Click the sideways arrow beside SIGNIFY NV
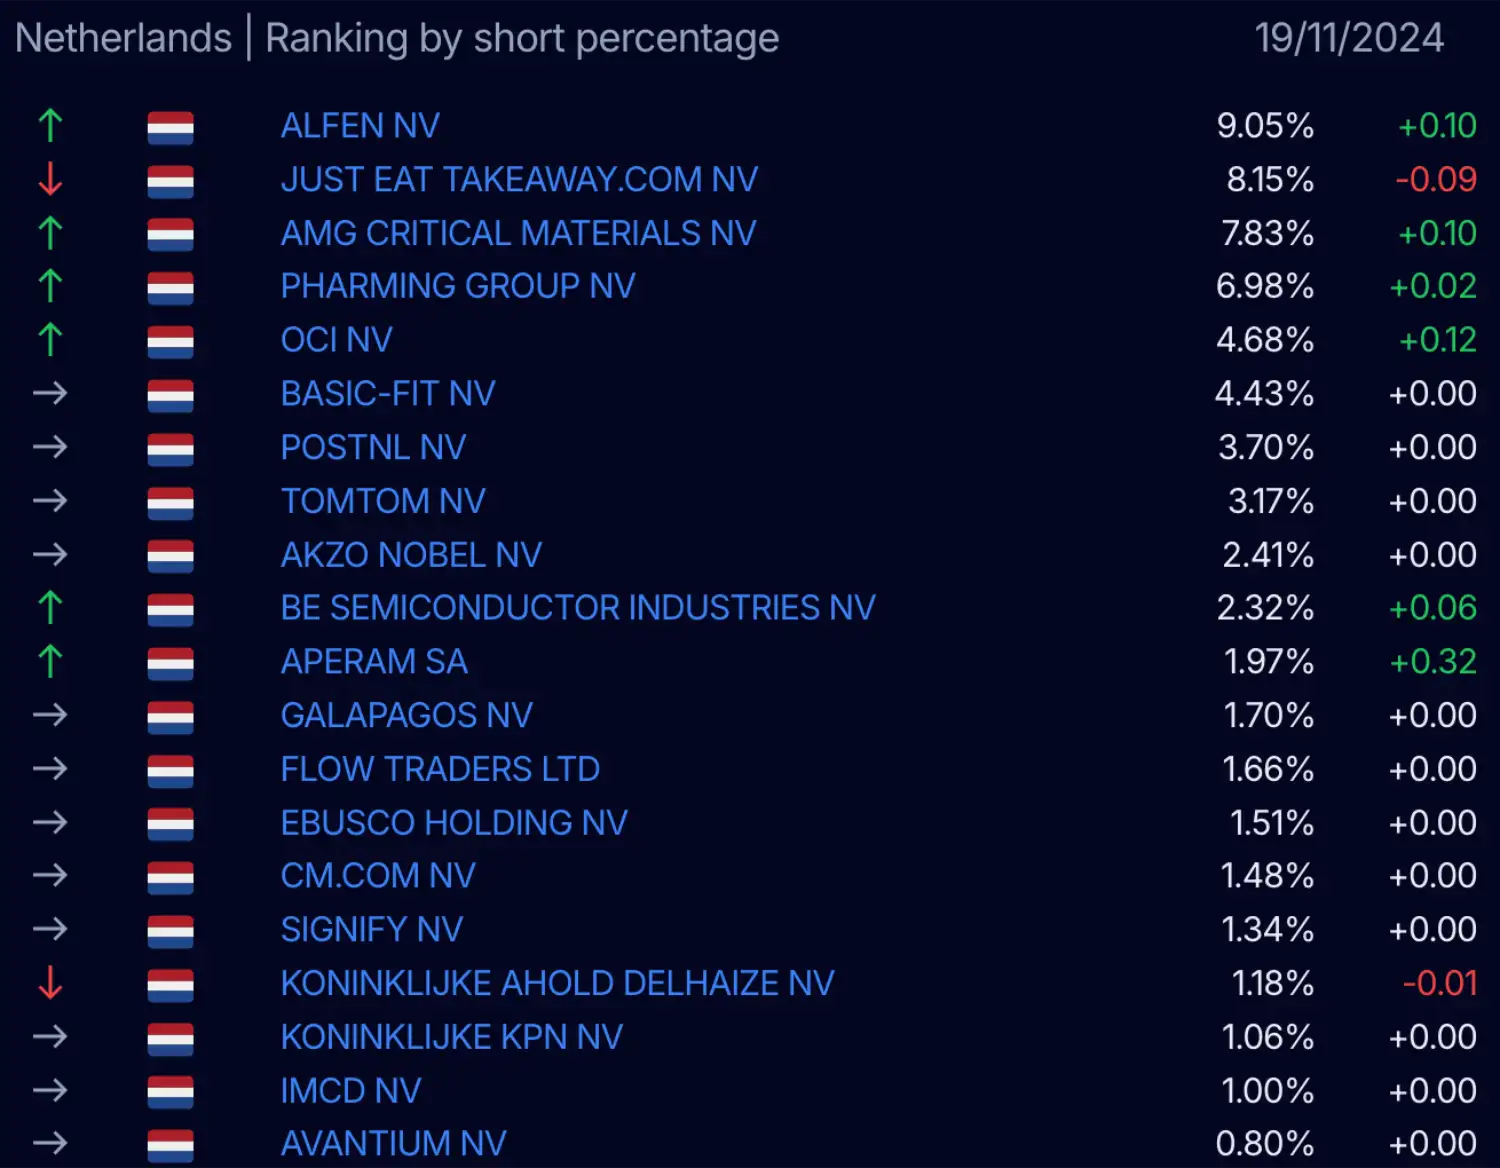The width and height of the screenshot is (1500, 1168). click(x=50, y=930)
